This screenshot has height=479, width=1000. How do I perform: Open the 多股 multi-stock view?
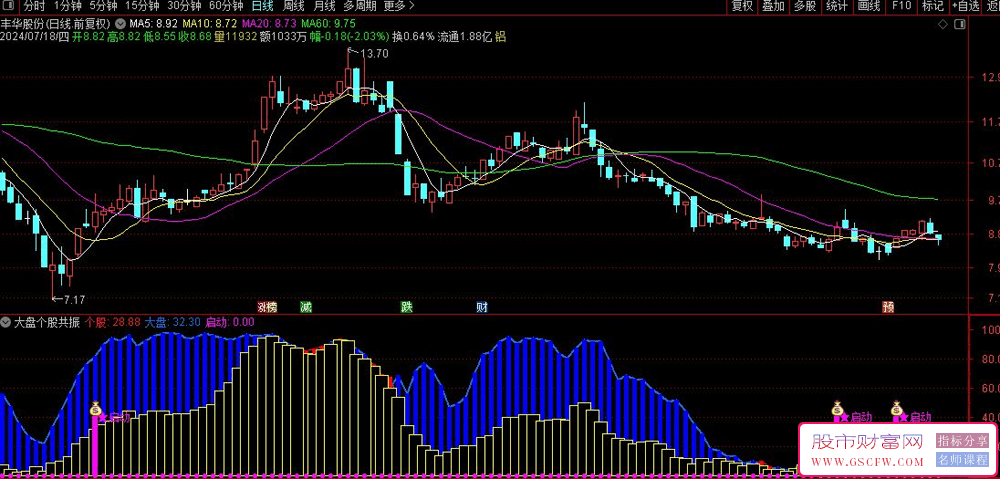(805, 6)
